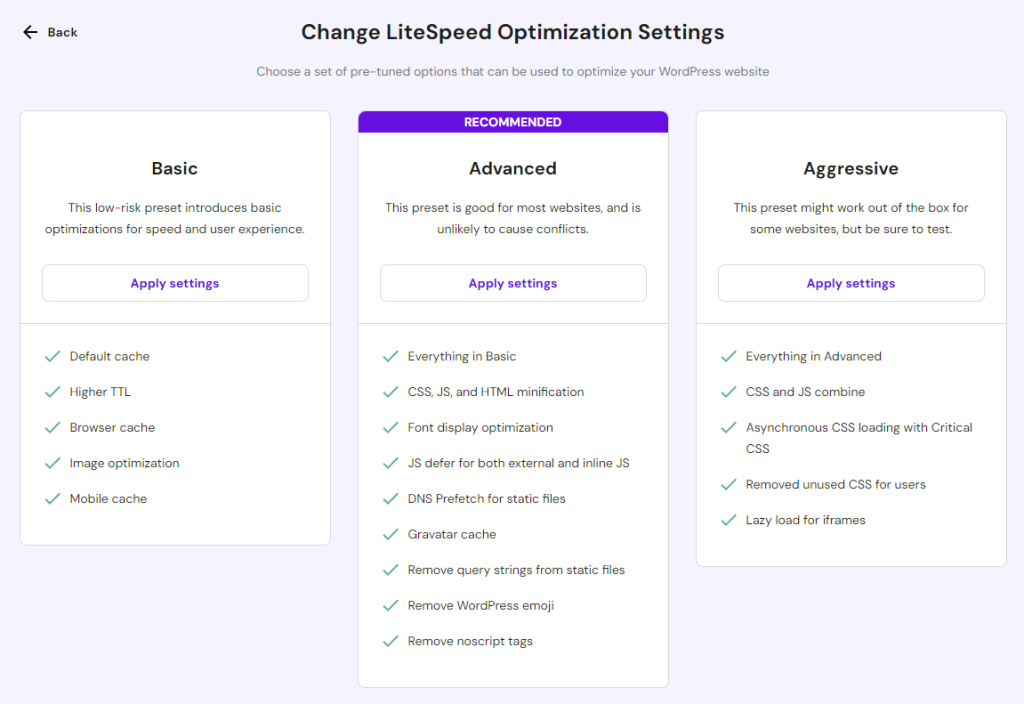Viewport: 1024px width, 704px height.
Task: Apply settings for the Basic preset
Action: (x=174, y=283)
